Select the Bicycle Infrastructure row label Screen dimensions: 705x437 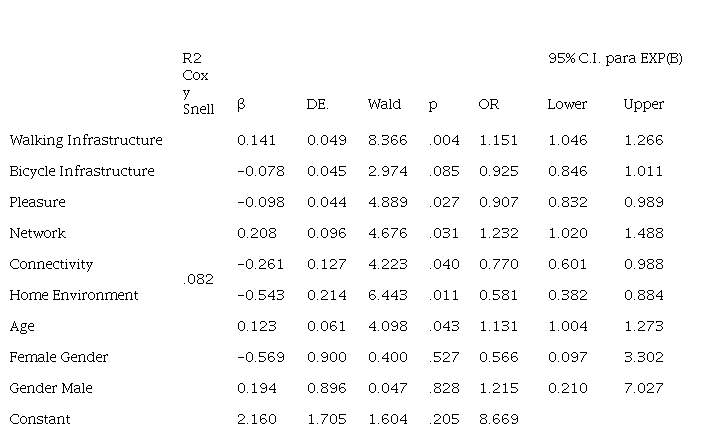[x=82, y=171]
